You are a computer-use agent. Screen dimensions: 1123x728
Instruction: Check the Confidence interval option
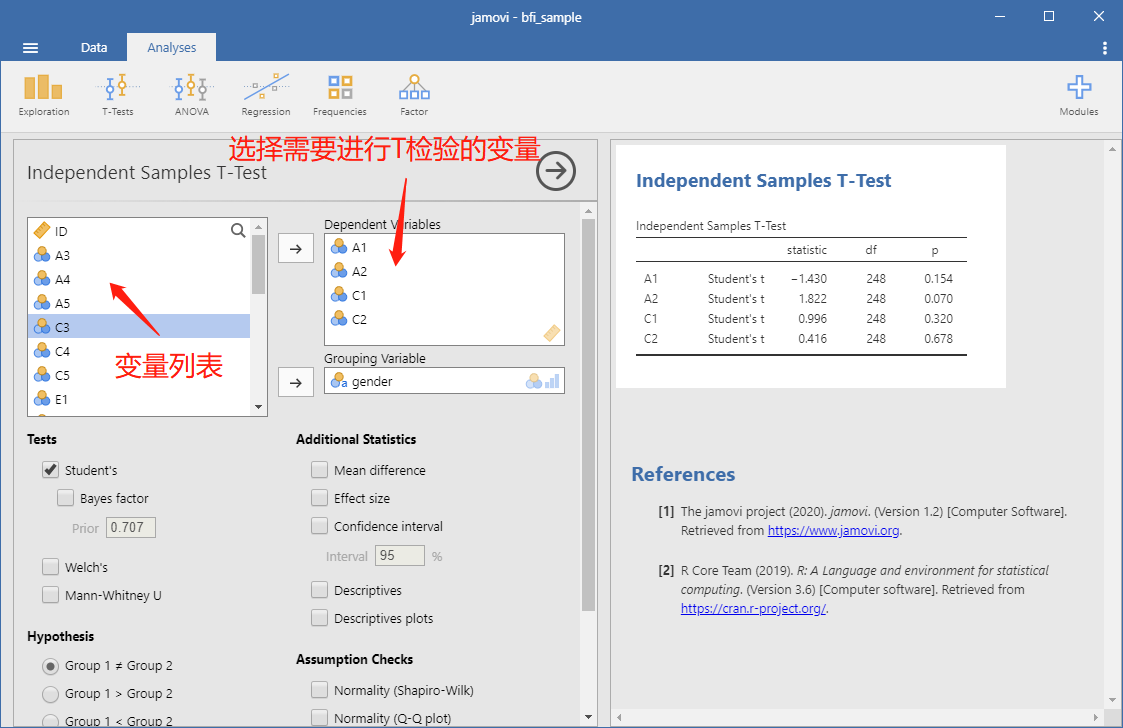tap(319, 526)
